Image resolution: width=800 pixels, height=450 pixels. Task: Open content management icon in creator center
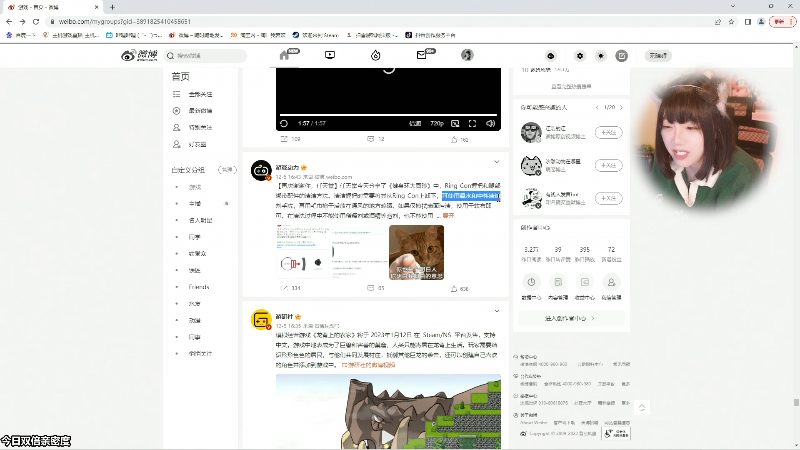(x=558, y=282)
